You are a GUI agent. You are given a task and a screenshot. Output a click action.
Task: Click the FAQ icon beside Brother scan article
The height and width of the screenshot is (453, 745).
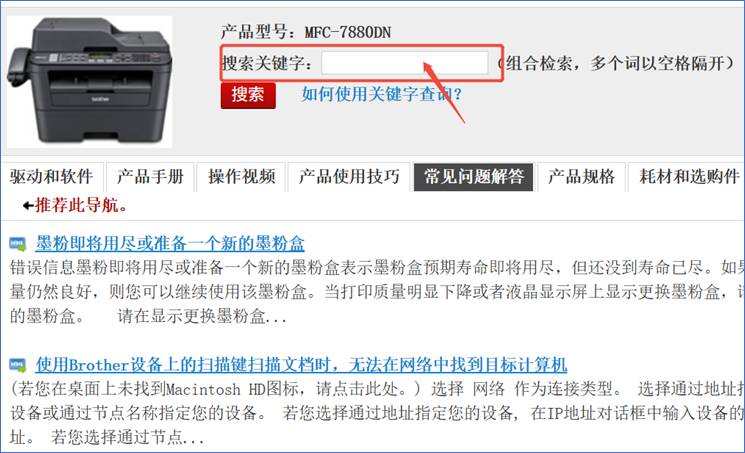18,365
